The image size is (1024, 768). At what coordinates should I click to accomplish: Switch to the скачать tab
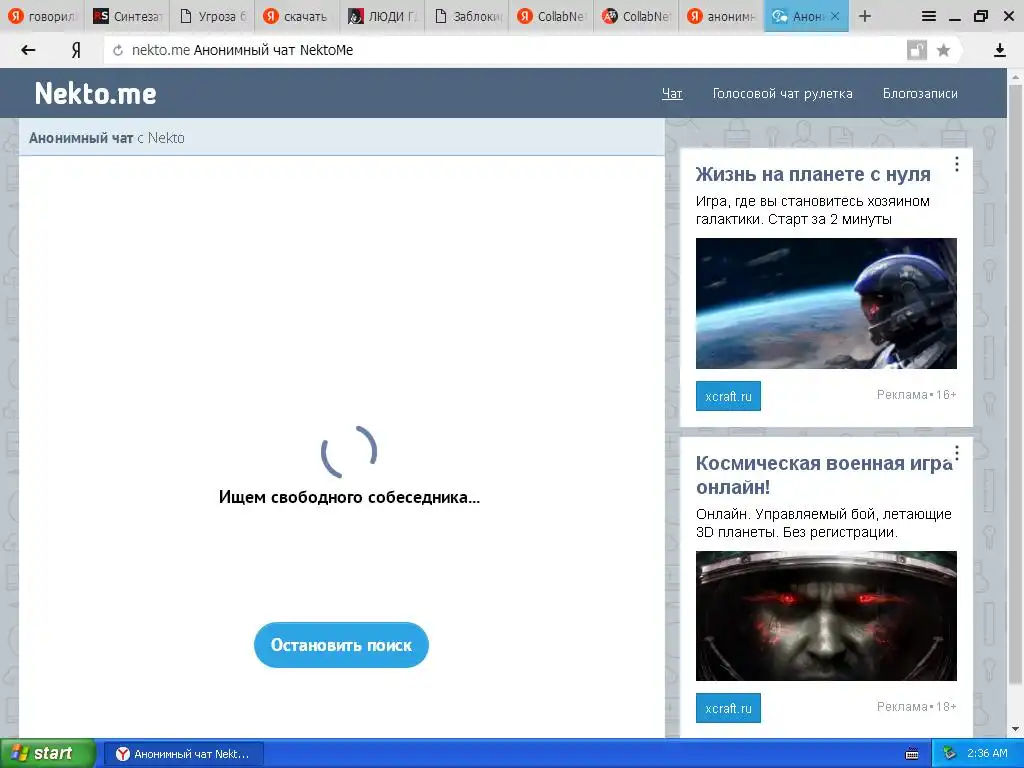click(x=297, y=16)
